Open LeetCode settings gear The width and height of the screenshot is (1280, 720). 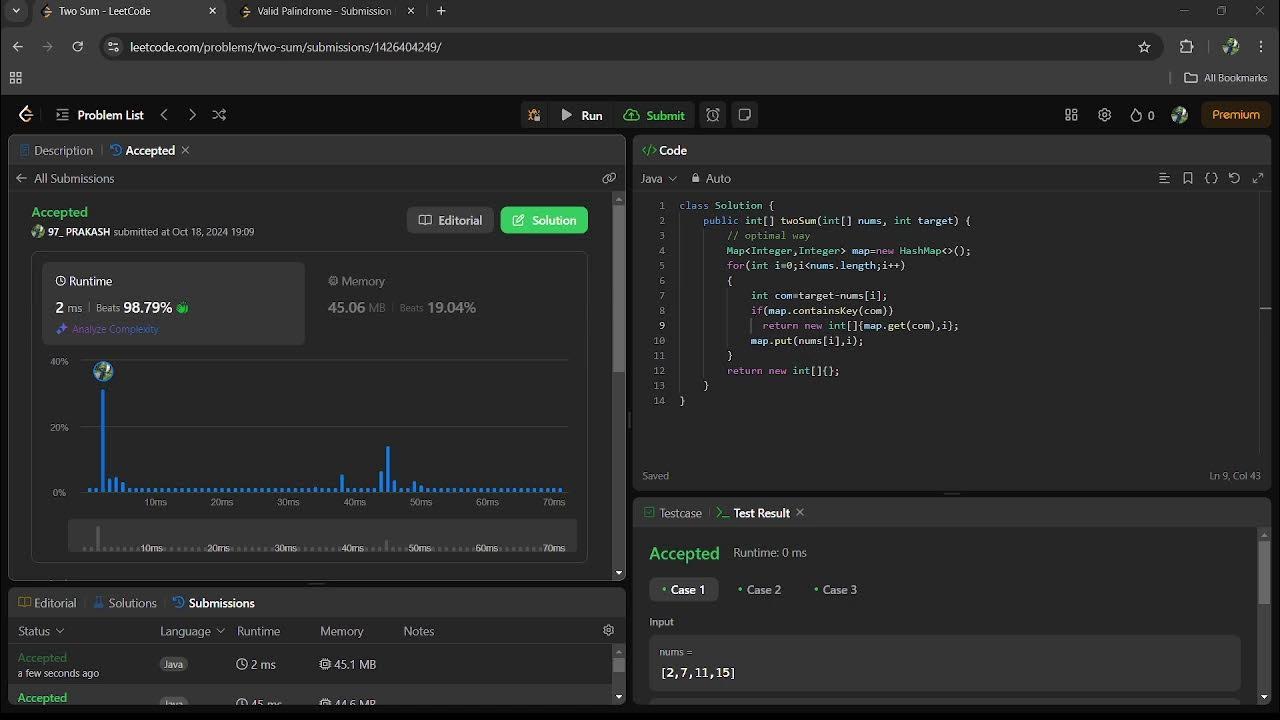point(1104,115)
